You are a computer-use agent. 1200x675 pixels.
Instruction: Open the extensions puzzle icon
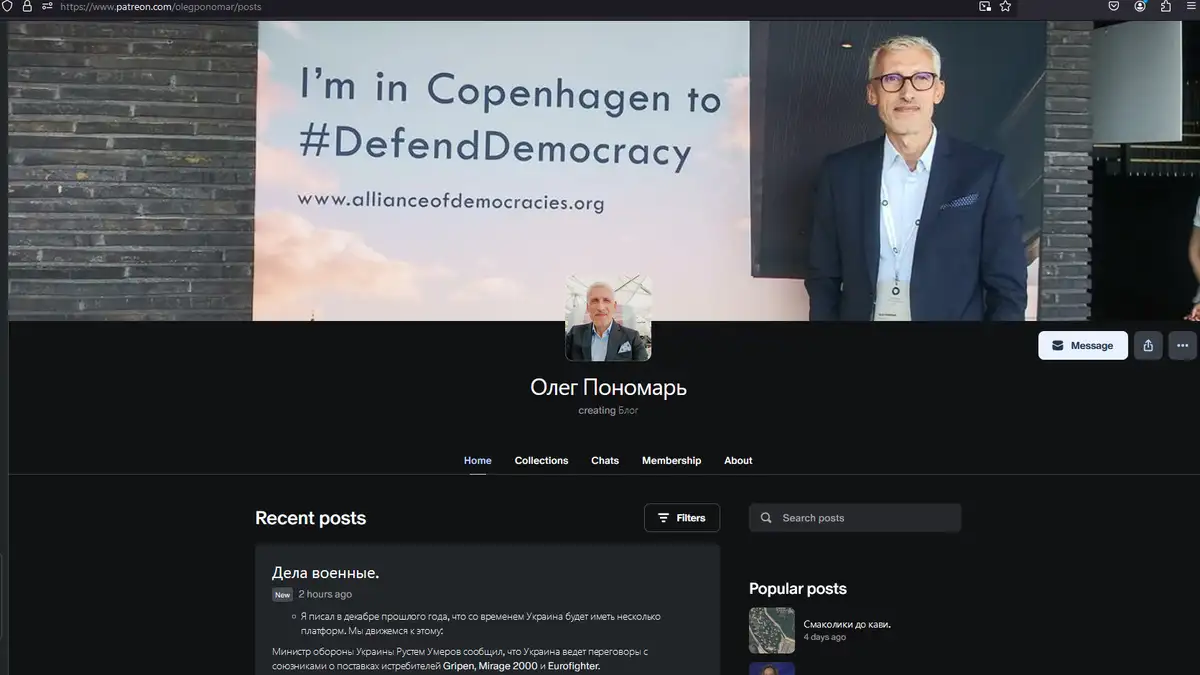pos(1166,6)
